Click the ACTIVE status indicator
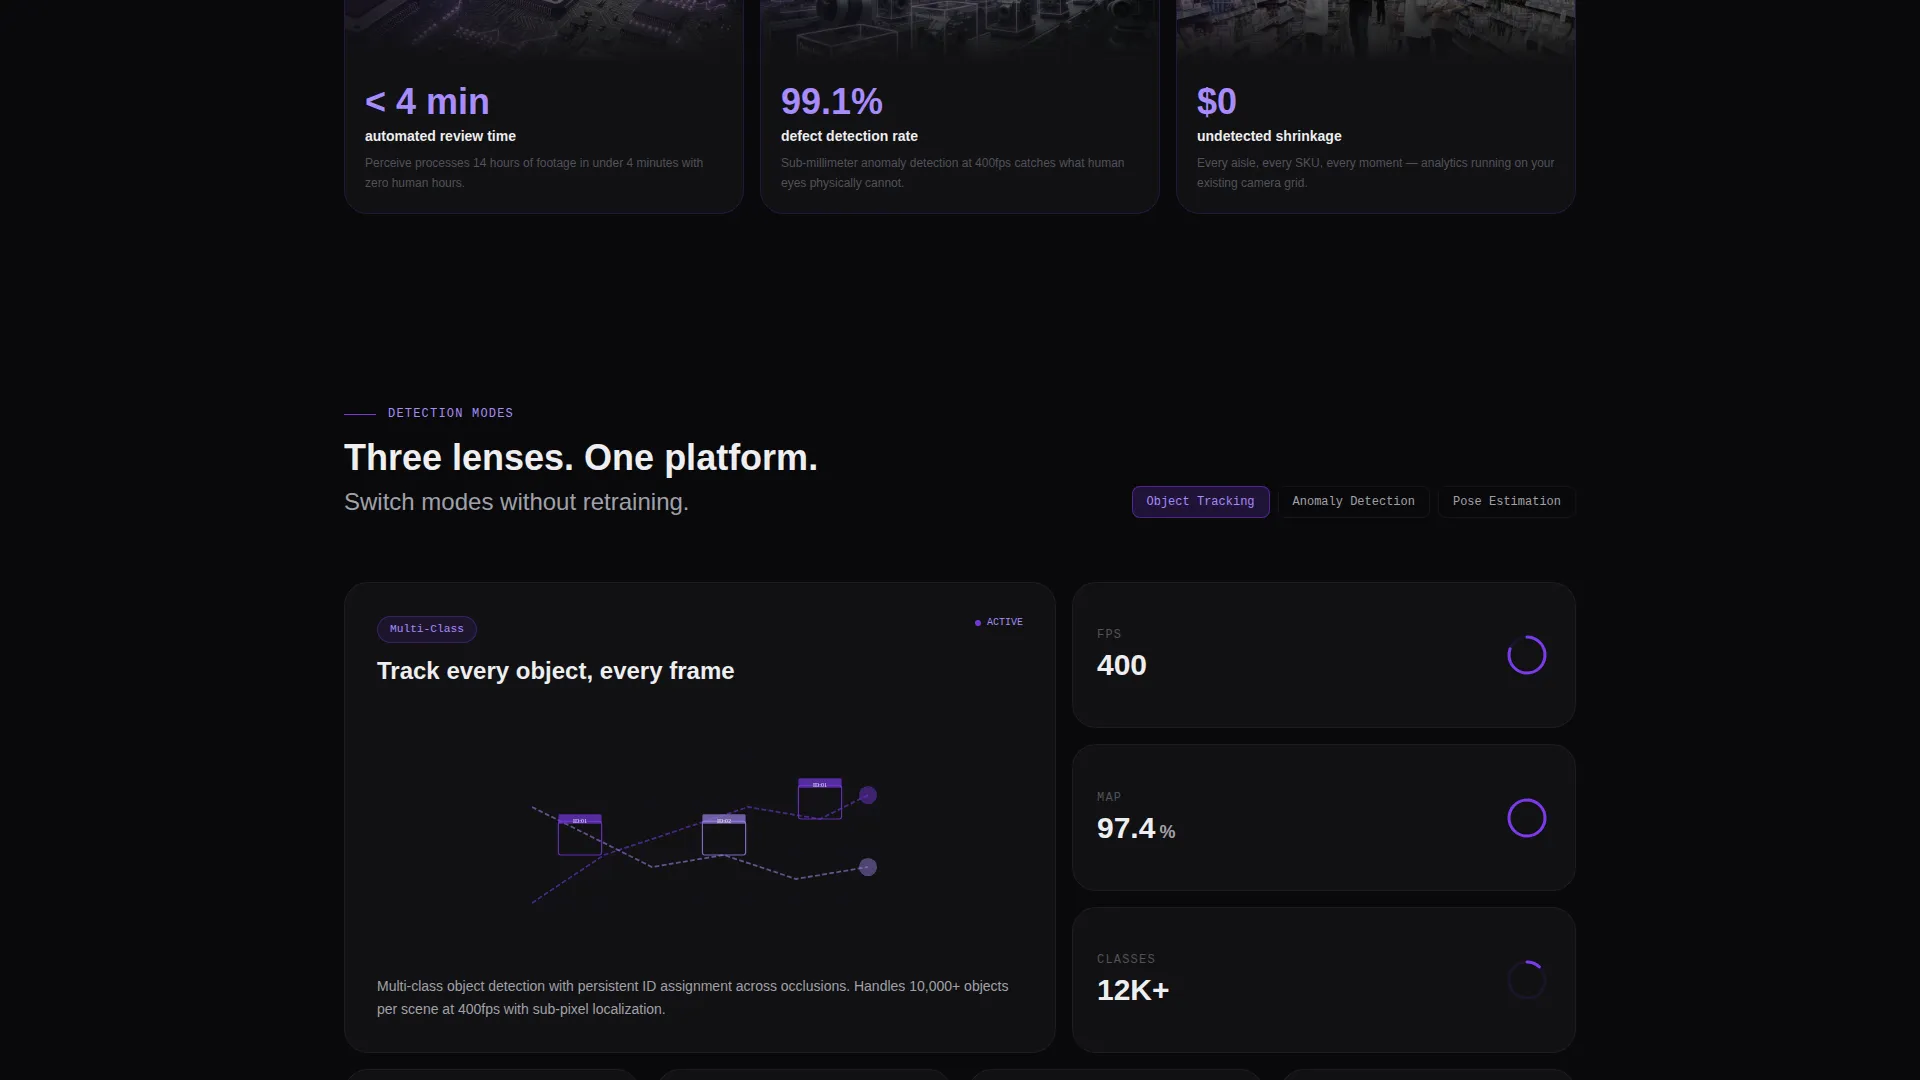 (x=999, y=622)
